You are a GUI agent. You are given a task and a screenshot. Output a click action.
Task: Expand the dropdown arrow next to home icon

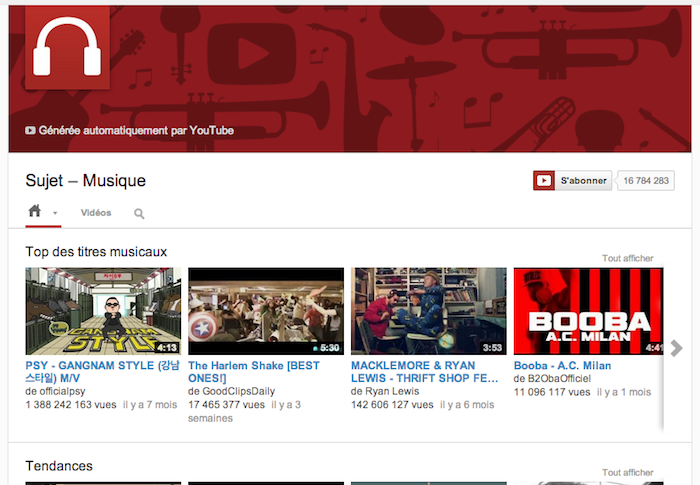tap(55, 213)
